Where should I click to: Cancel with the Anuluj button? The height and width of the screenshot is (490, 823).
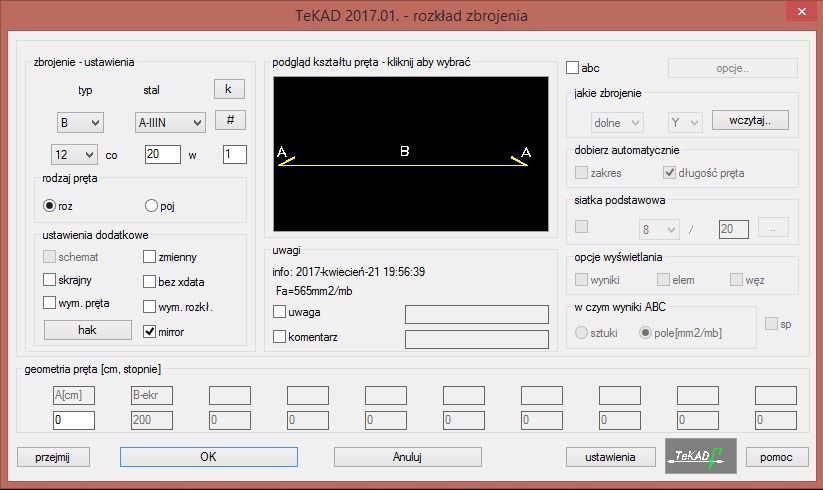click(408, 457)
